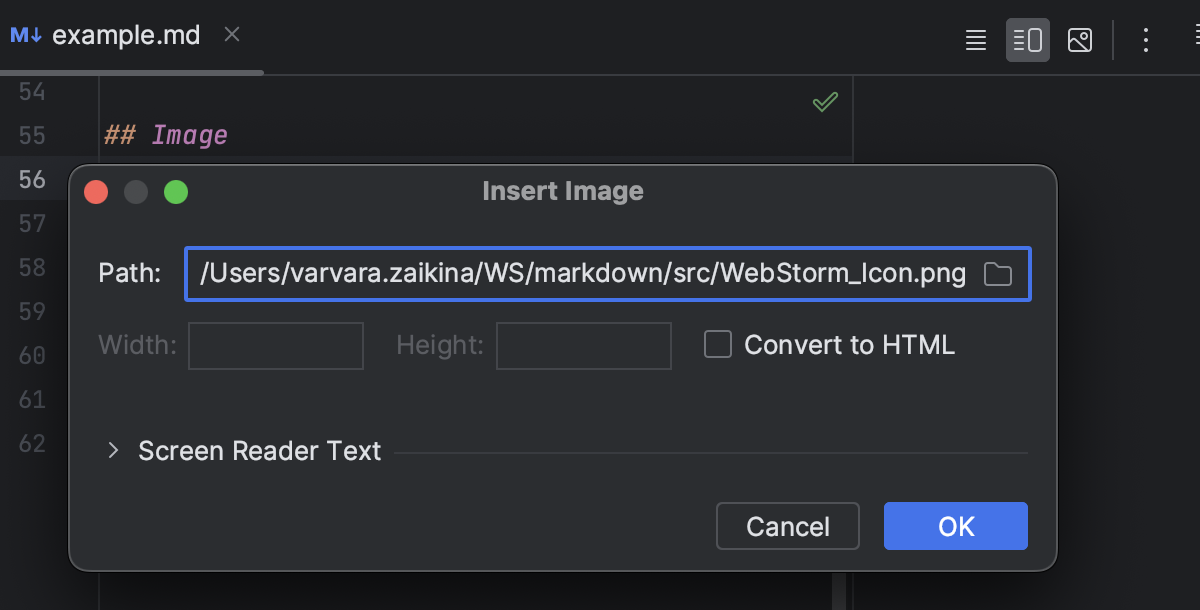The height and width of the screenshot is (610, 1200).
Task: Select the split editor and preview layout
Action: click(x=1027, y=40)
